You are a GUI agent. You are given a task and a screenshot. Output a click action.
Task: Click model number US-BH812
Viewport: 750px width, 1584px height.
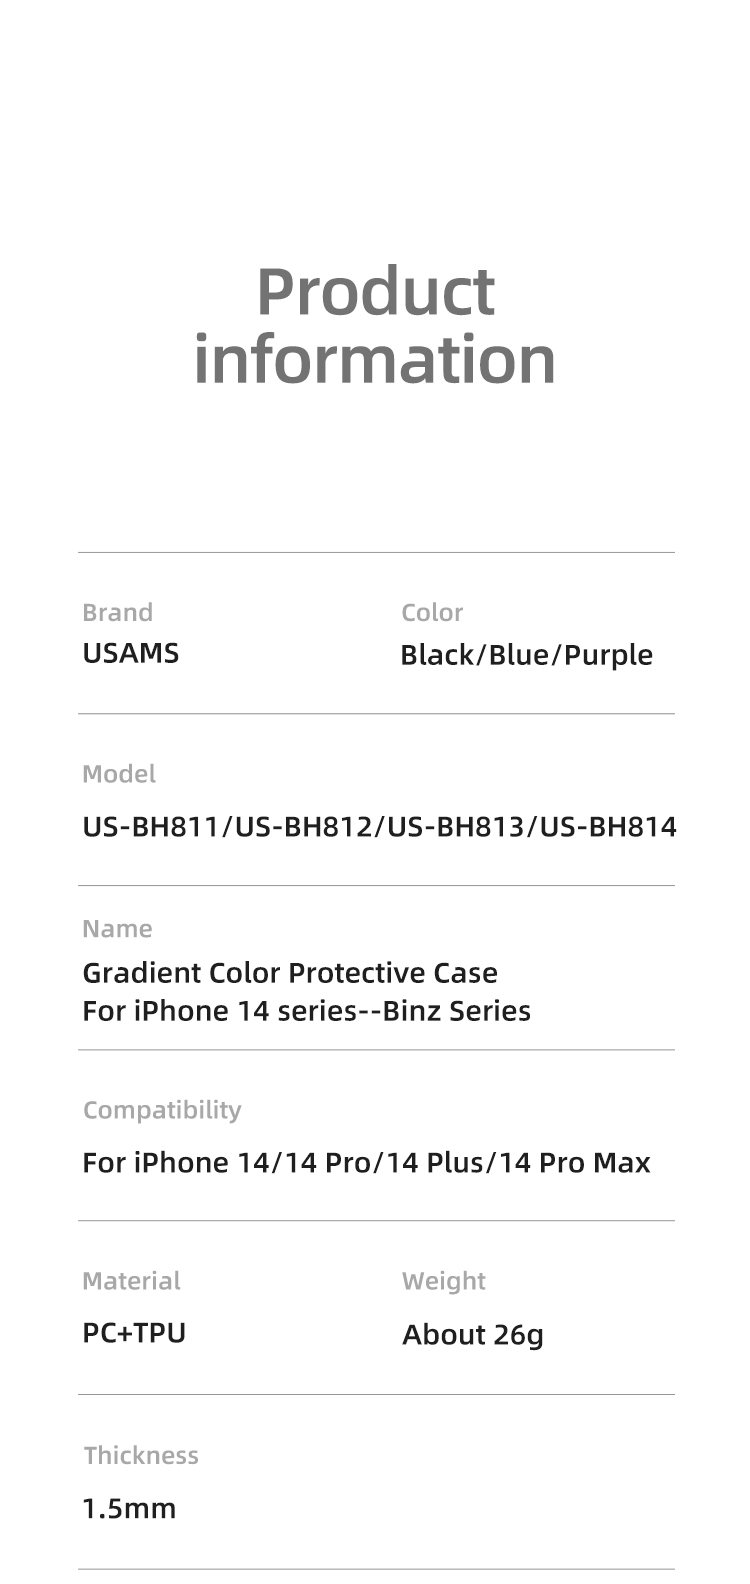304,827
